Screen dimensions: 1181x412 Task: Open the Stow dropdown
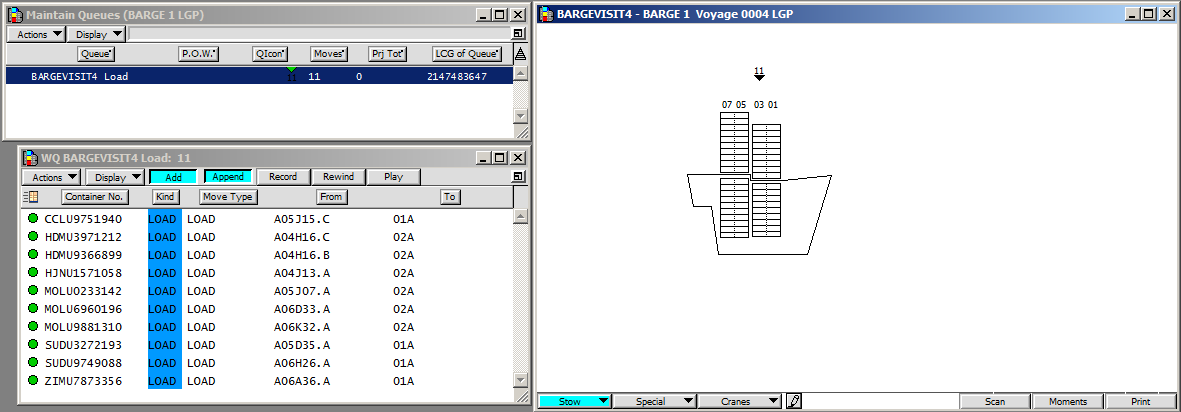[575, 401]
